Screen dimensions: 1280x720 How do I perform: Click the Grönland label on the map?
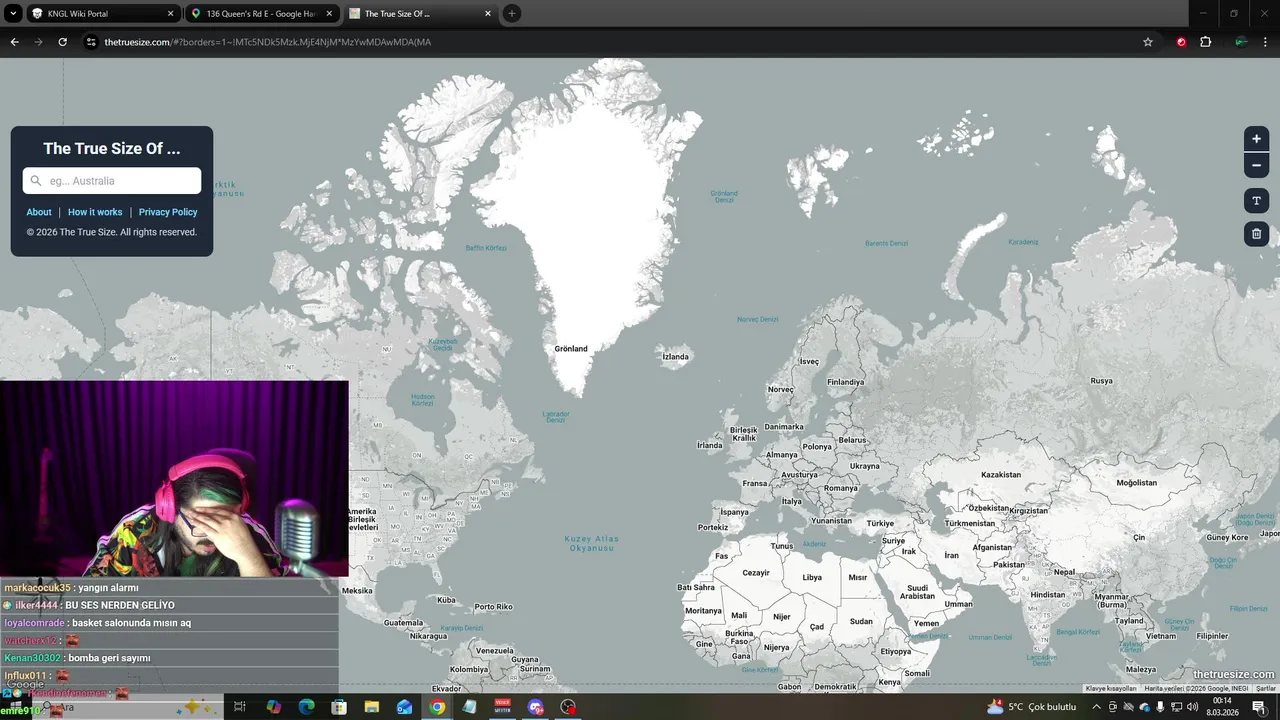(x=571, y=349)
